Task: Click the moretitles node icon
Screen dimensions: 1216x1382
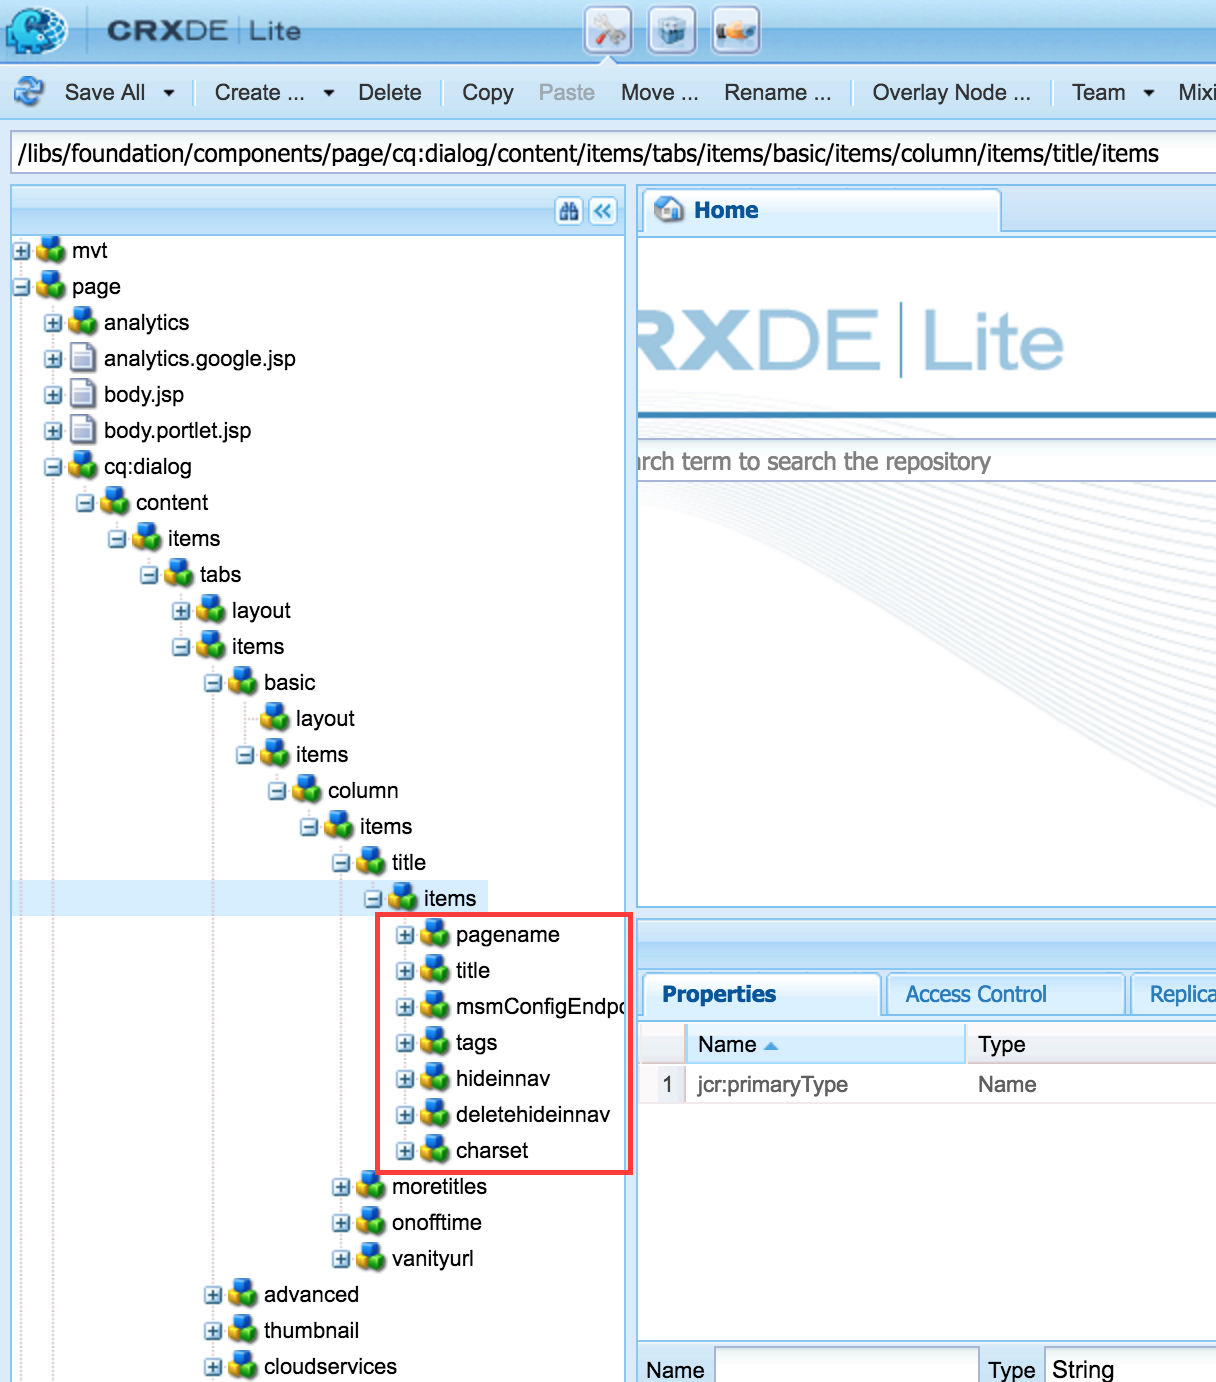Action: (371, 1186)
